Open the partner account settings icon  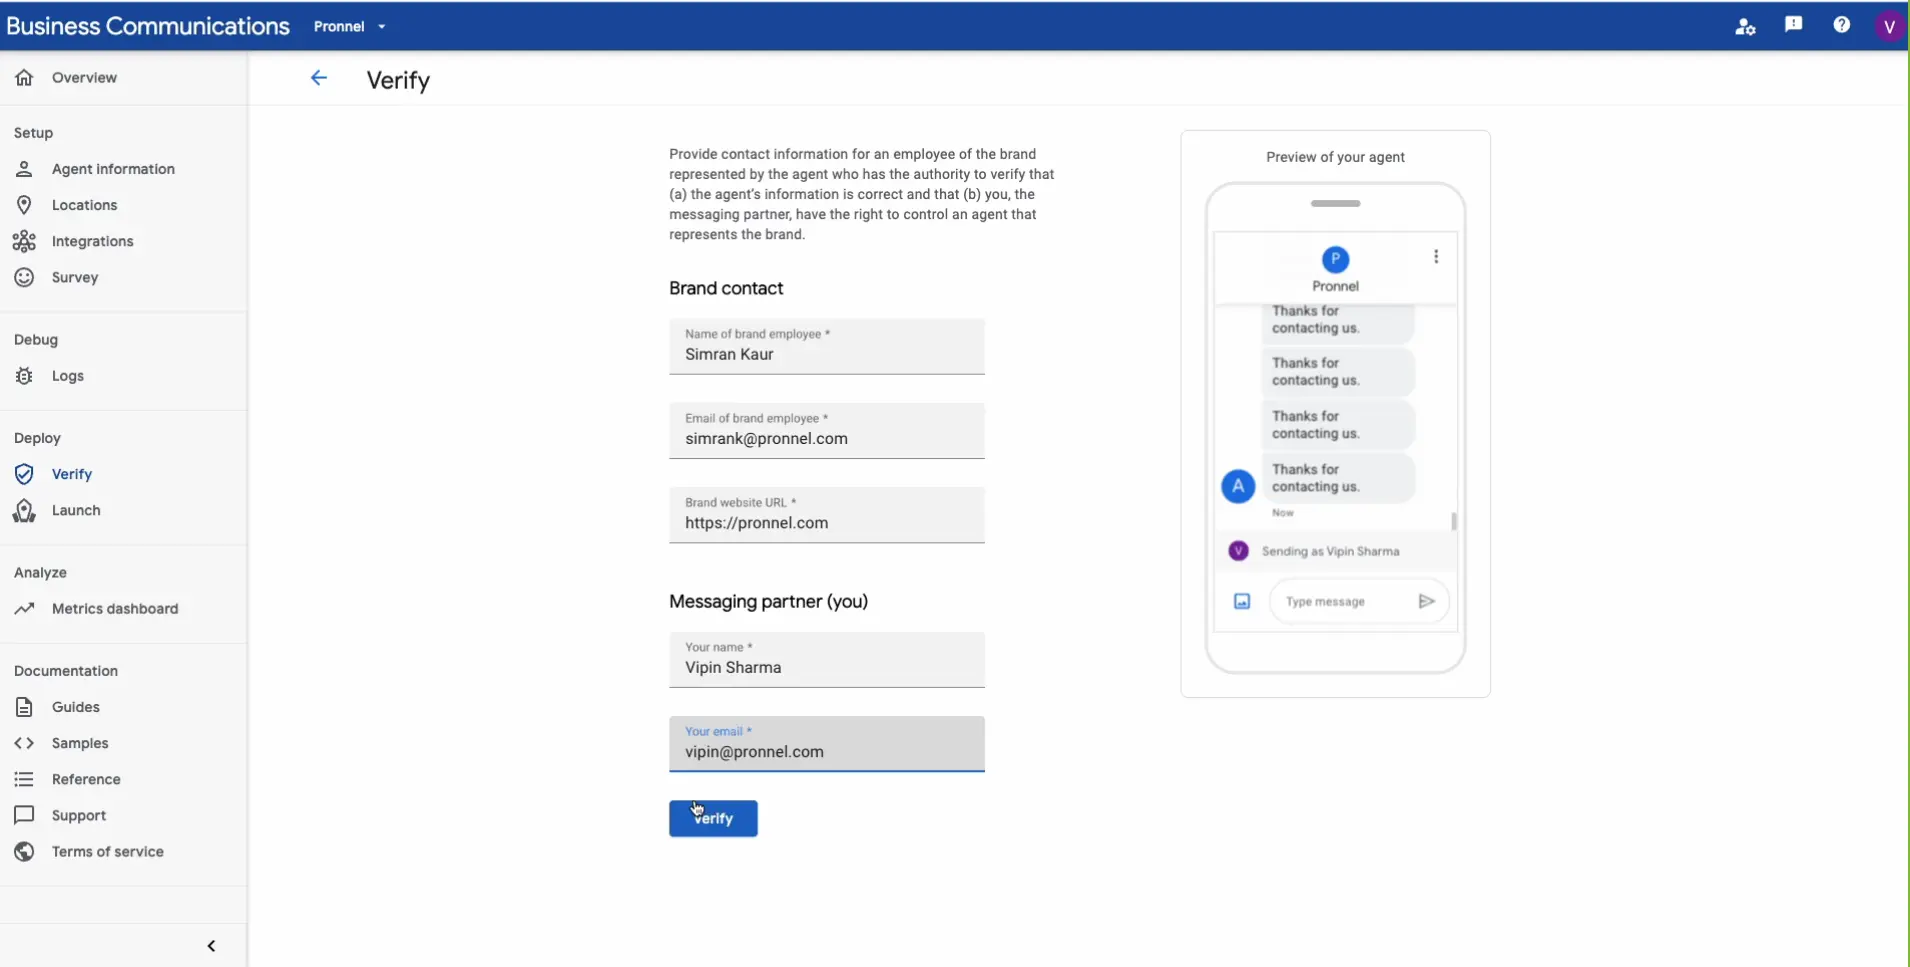click(1745, 27)
